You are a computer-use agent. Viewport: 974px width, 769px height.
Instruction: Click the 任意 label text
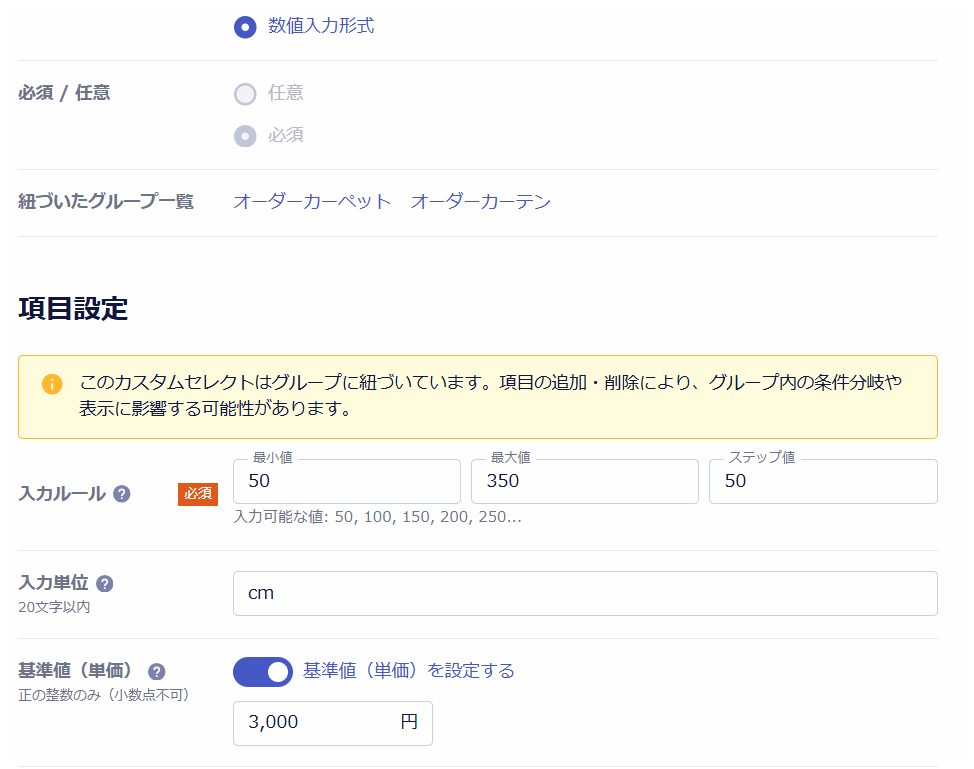pyautogui.click(x=286, y=93)
